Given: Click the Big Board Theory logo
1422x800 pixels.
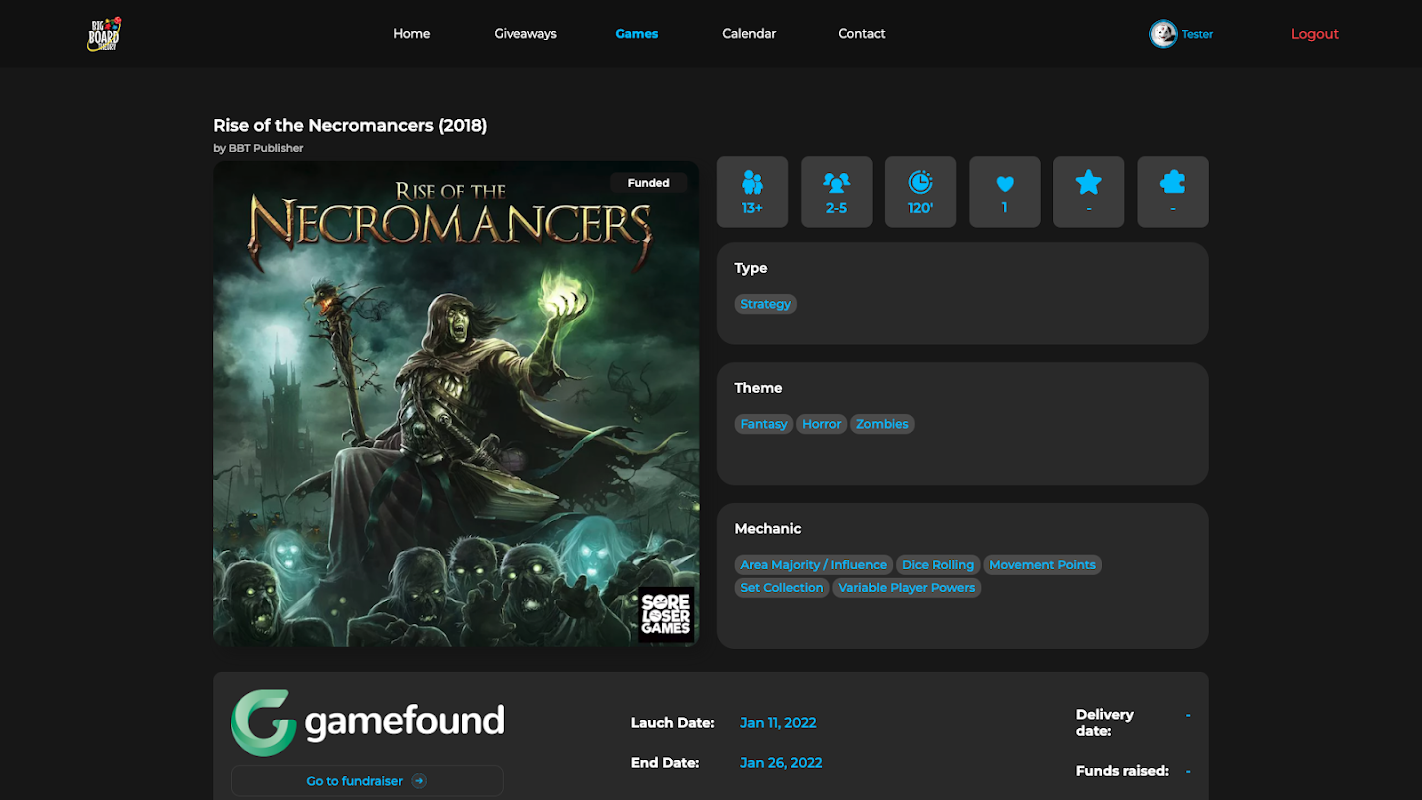Looking at the screenshot, I should click(x=104, y=34).
